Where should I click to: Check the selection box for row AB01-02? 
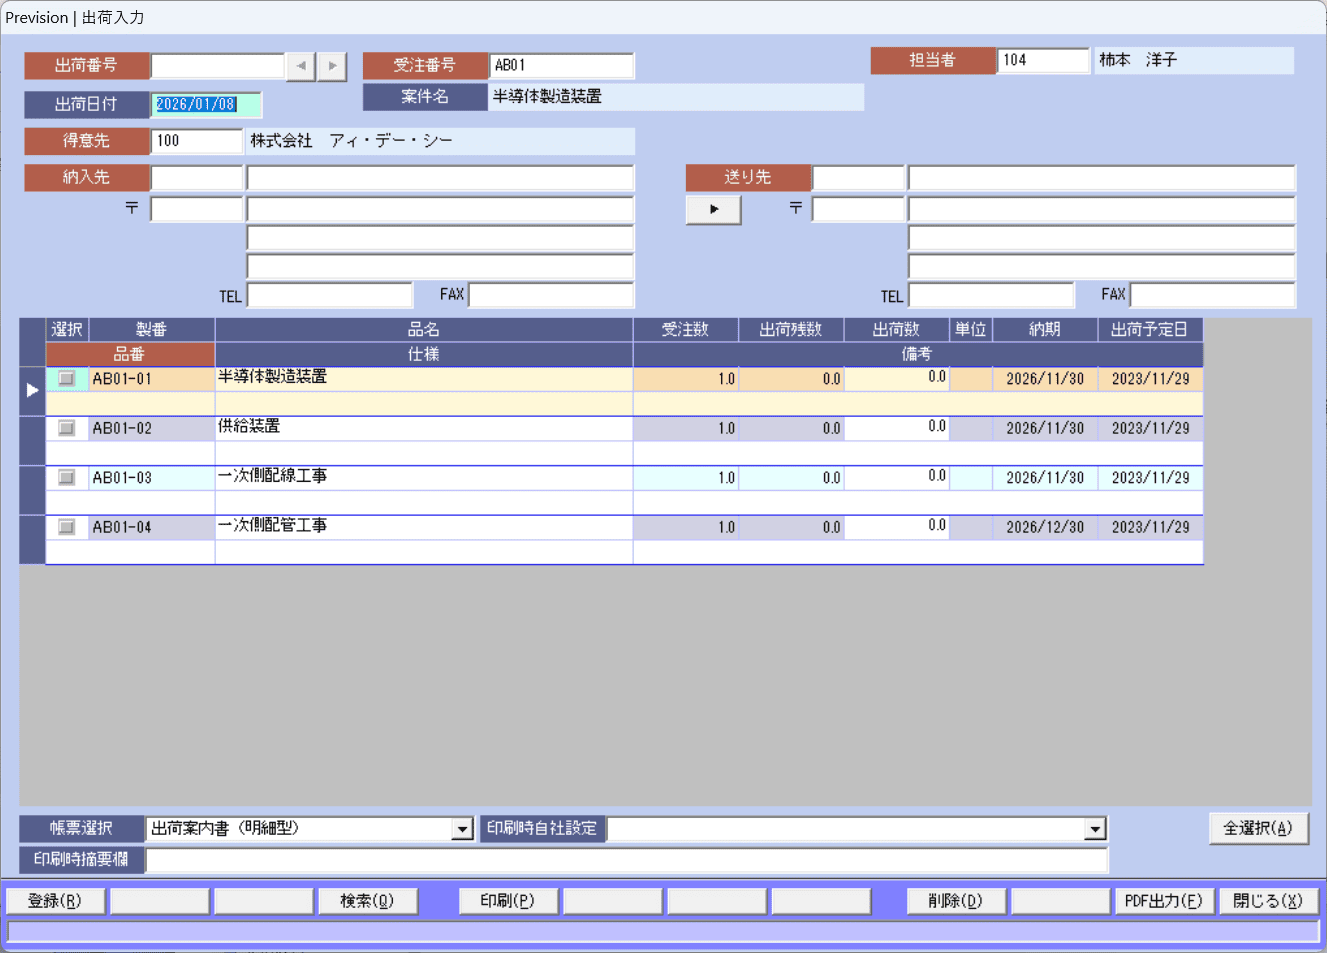(67, 428)
